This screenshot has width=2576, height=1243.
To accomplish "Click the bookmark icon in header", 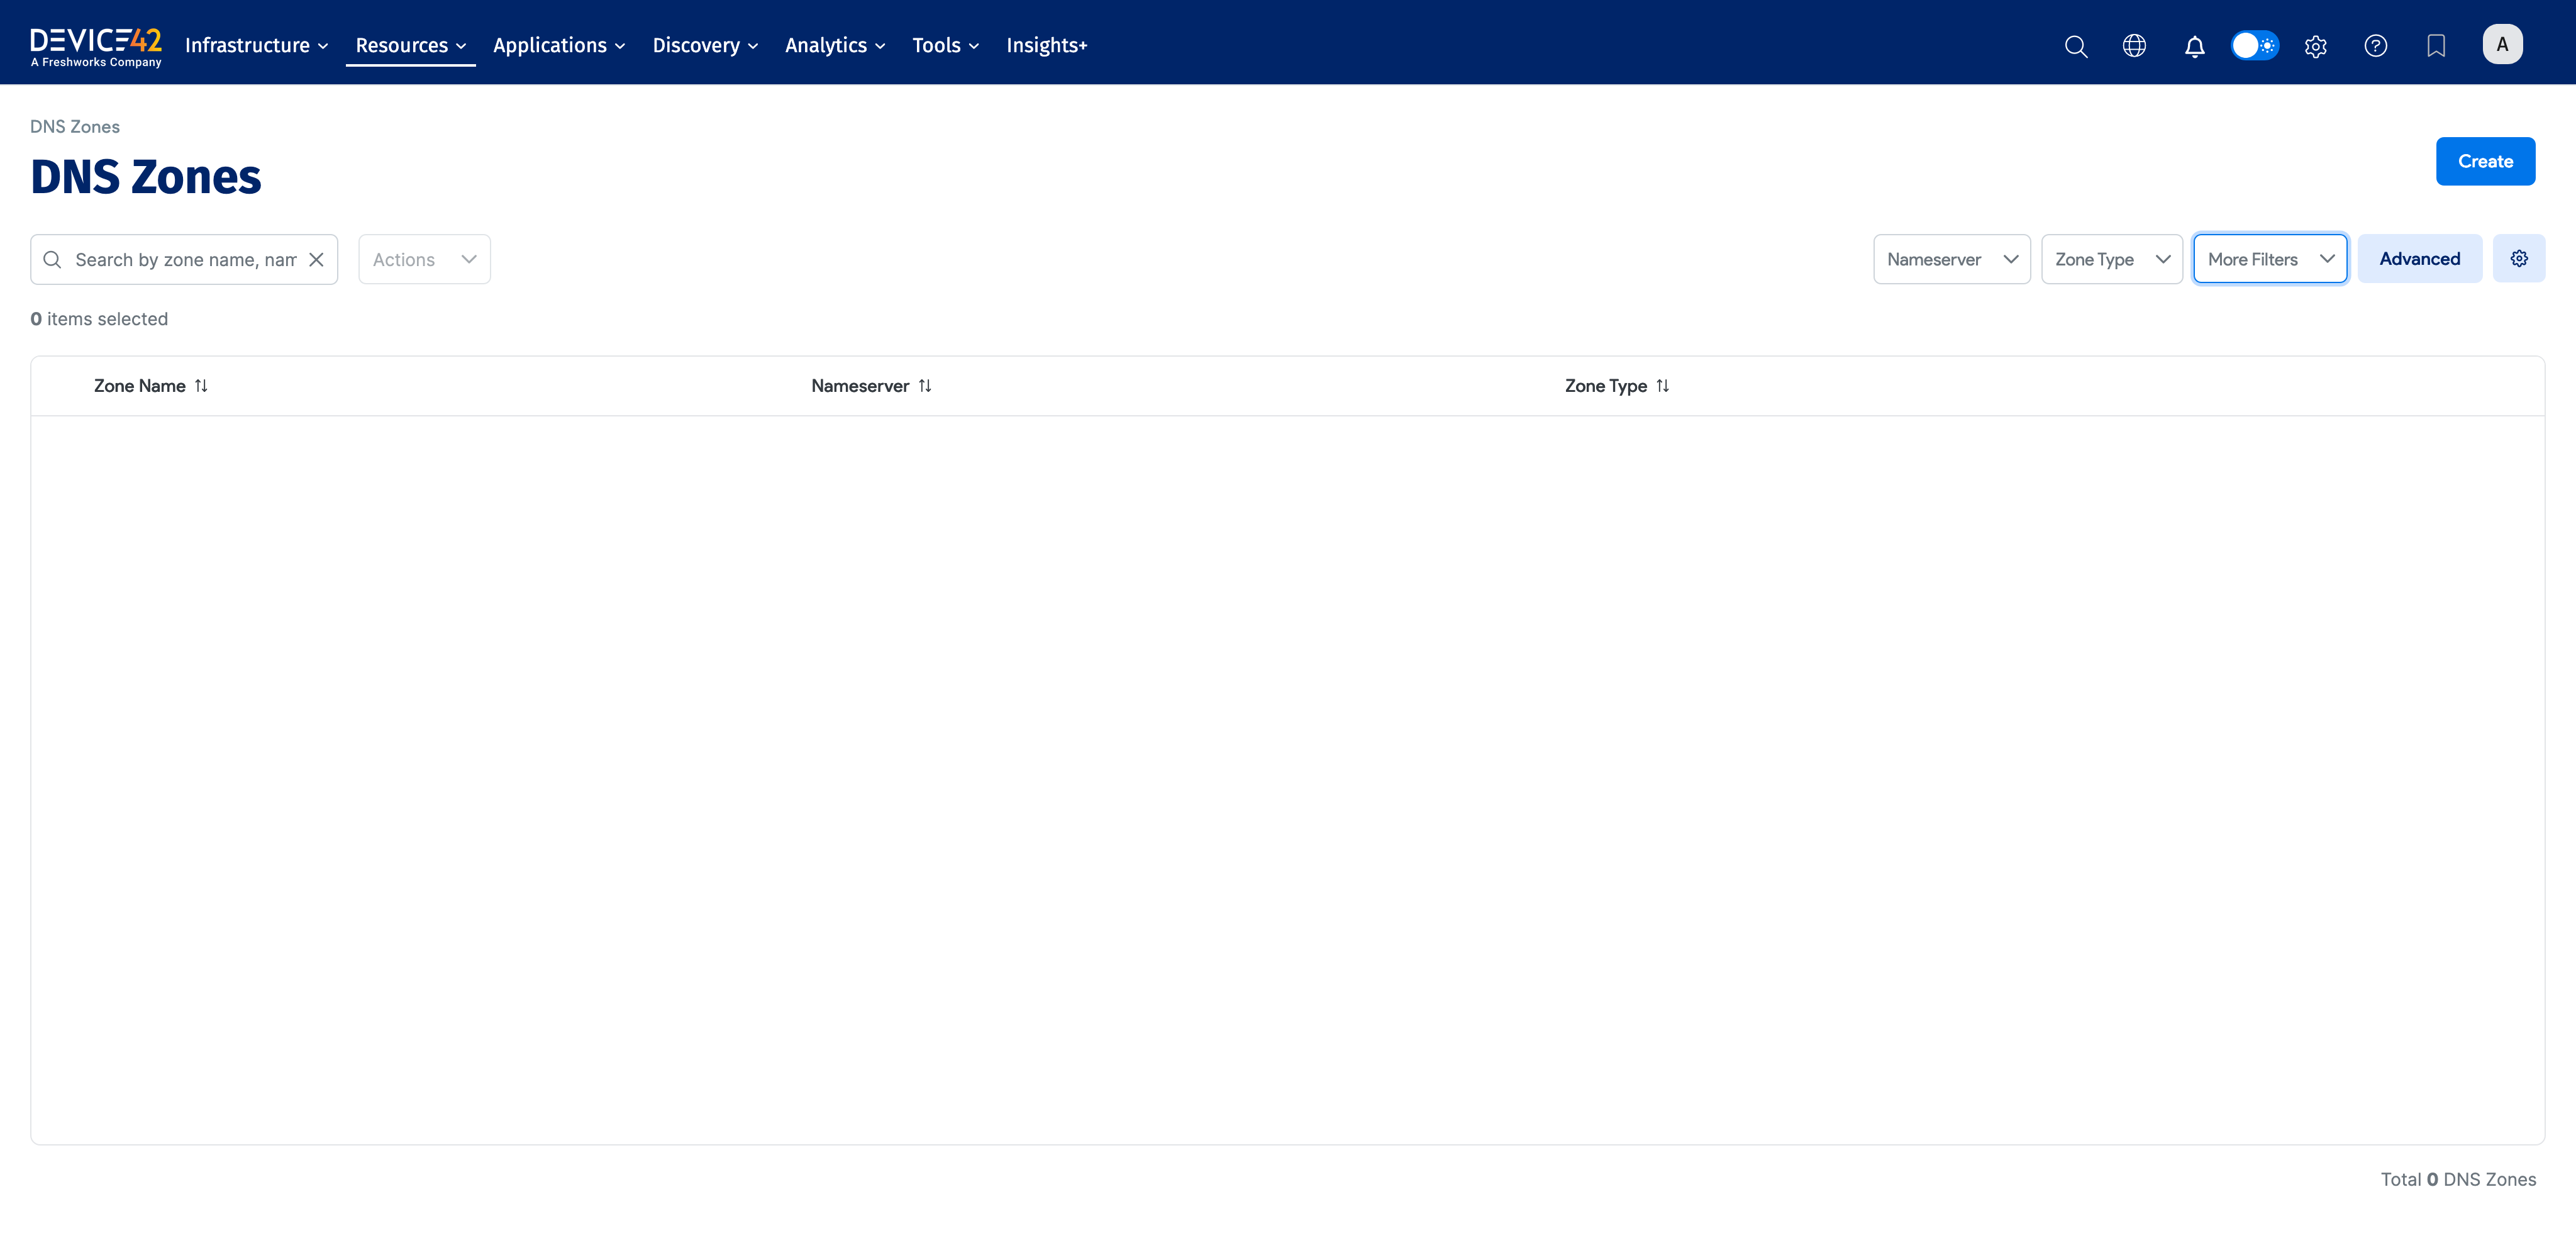I will 2436,46.
